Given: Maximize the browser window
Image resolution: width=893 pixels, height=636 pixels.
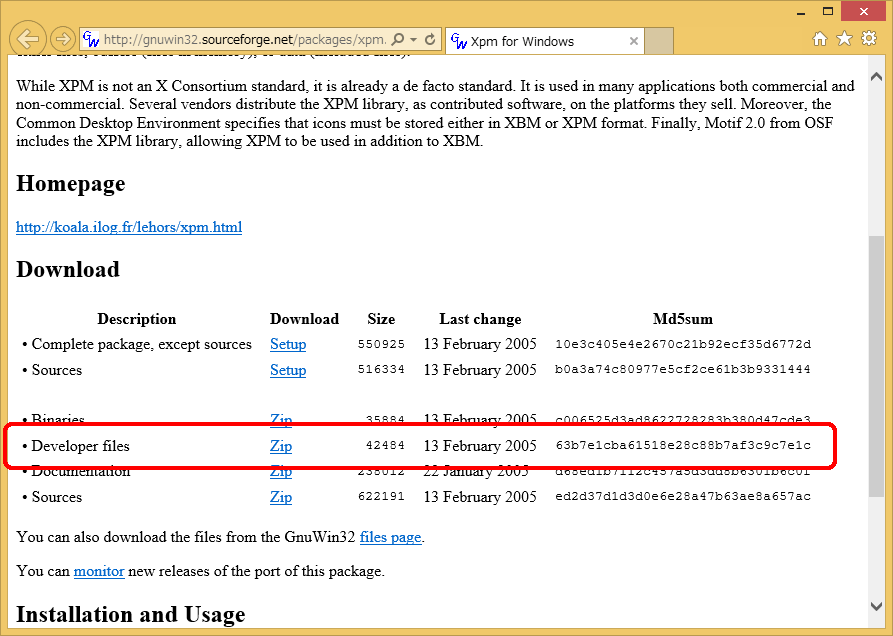Looking at the screenshot, I should pyautogui.click(x=828, y=11).
